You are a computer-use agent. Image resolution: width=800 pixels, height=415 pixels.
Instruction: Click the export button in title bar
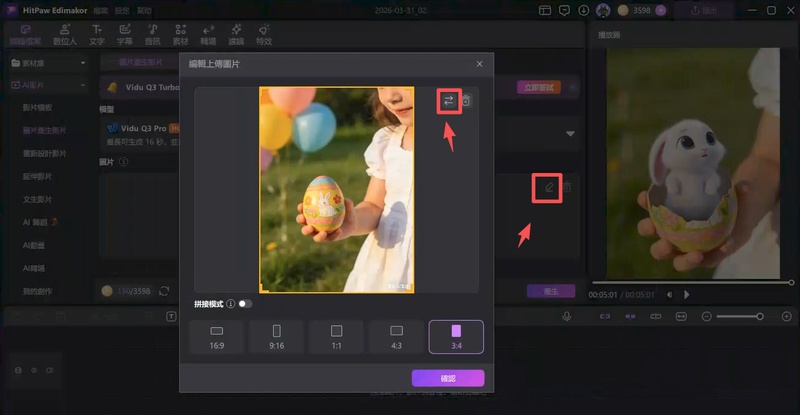pos(705,10)
